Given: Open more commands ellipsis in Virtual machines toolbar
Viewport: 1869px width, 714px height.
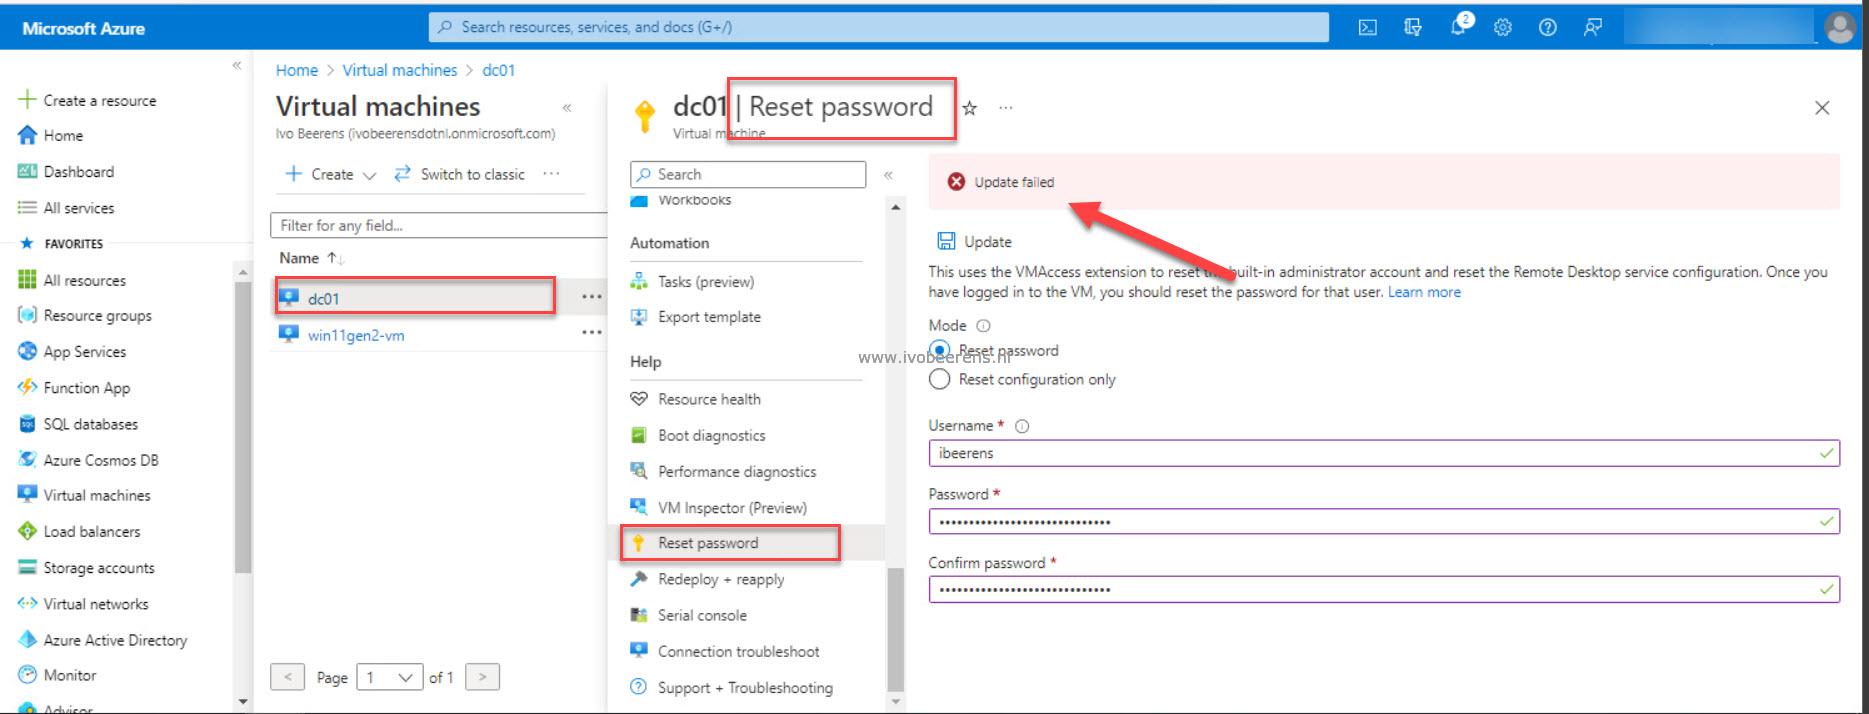Looking at the screenshot, I should click(x=551, y=174).
